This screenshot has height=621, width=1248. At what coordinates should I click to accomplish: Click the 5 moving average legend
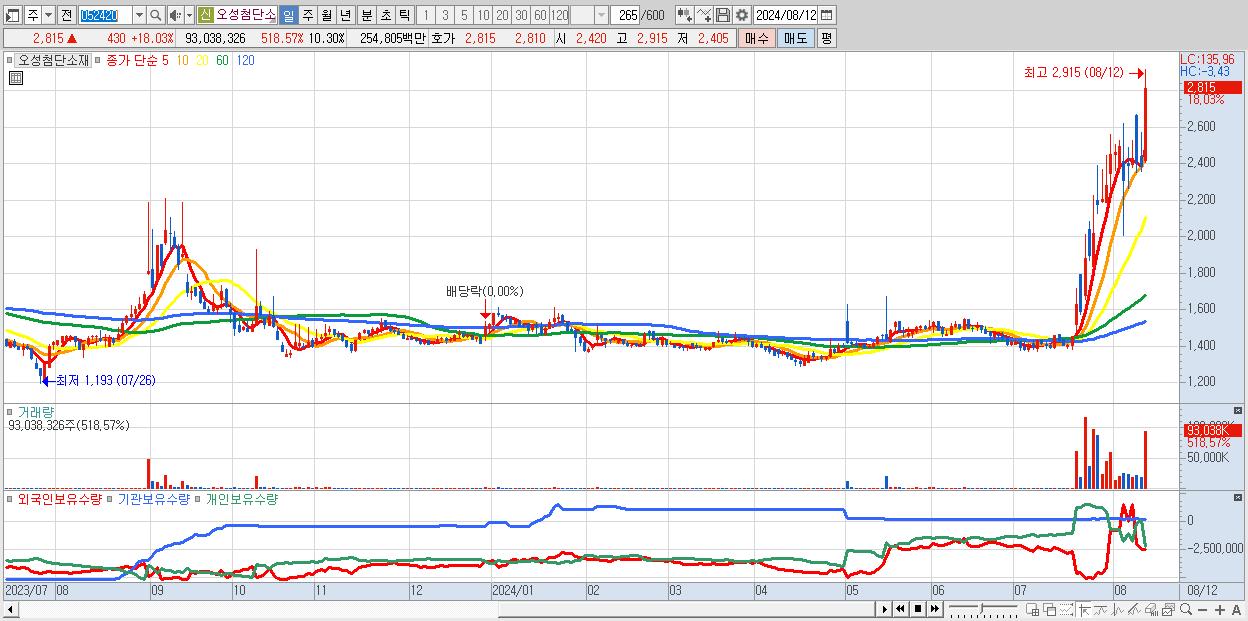coord(165,60)
